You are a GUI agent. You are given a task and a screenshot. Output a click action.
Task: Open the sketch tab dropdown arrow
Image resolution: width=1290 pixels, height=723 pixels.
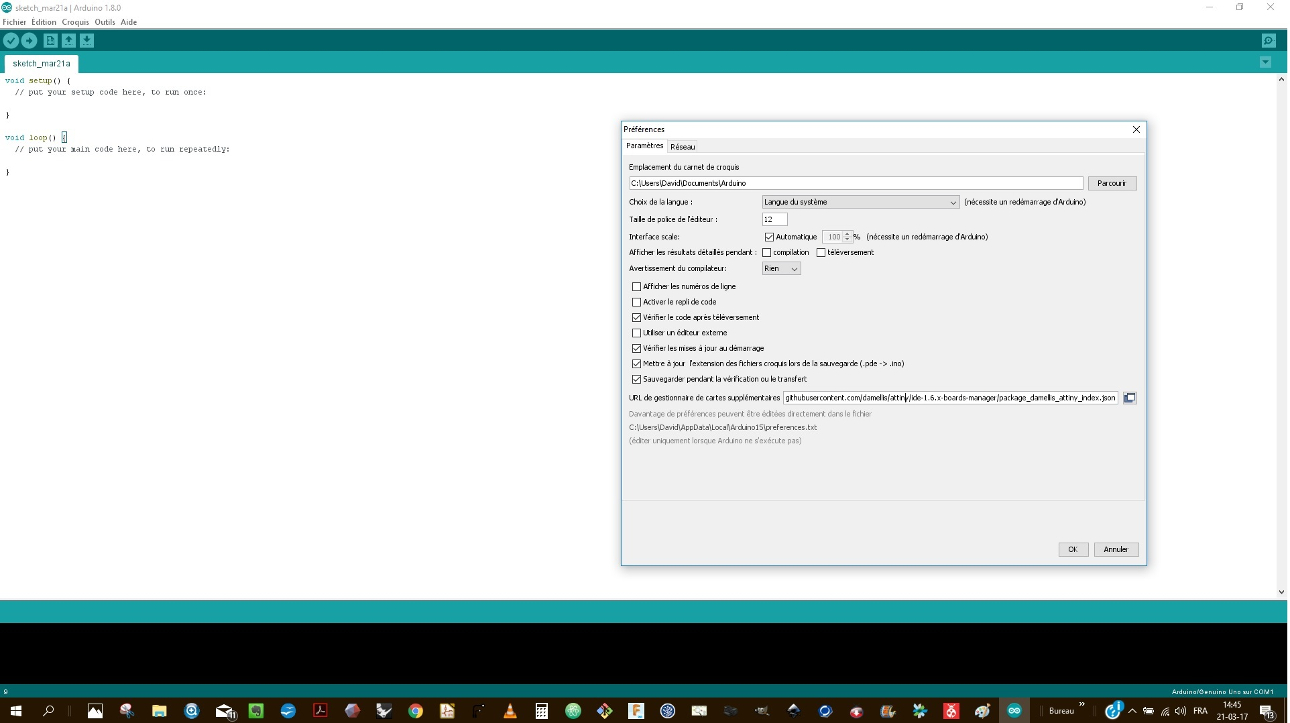[x=1265, y=62]
